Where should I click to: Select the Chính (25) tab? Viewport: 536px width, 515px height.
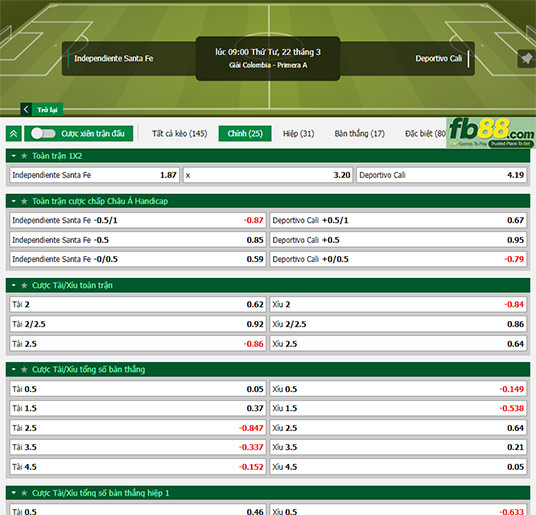(x=245, y=134)
